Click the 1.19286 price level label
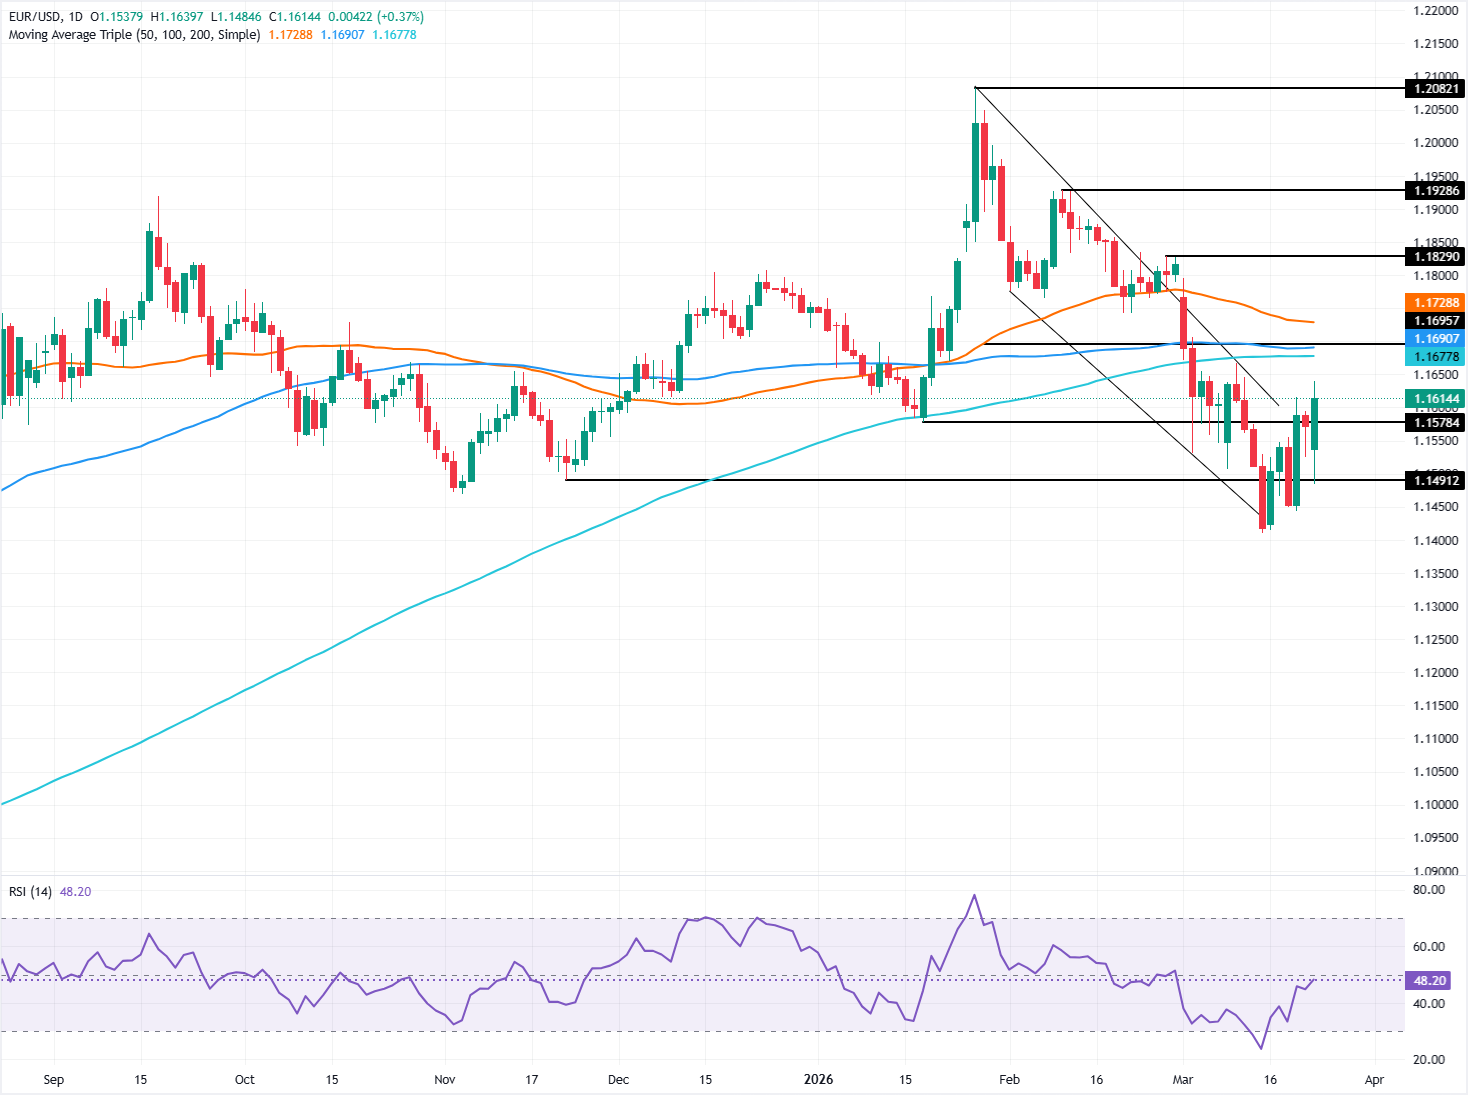Screen dimensions: 1468x1095 pyautogui.click(x=1436, y=190)
